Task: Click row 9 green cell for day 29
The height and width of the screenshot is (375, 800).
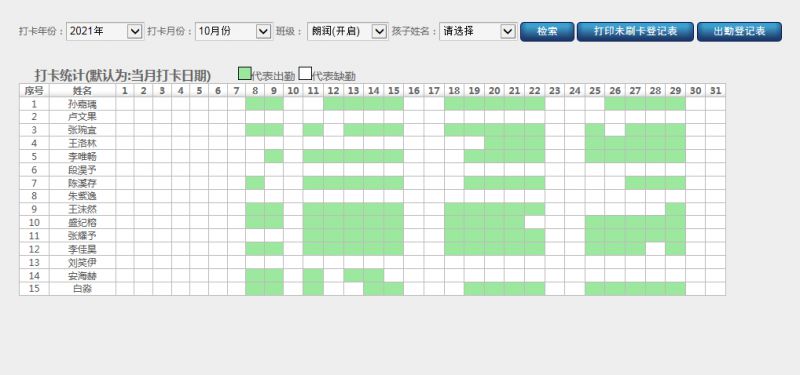Action: pyautogui.click(x=675, y=210)
